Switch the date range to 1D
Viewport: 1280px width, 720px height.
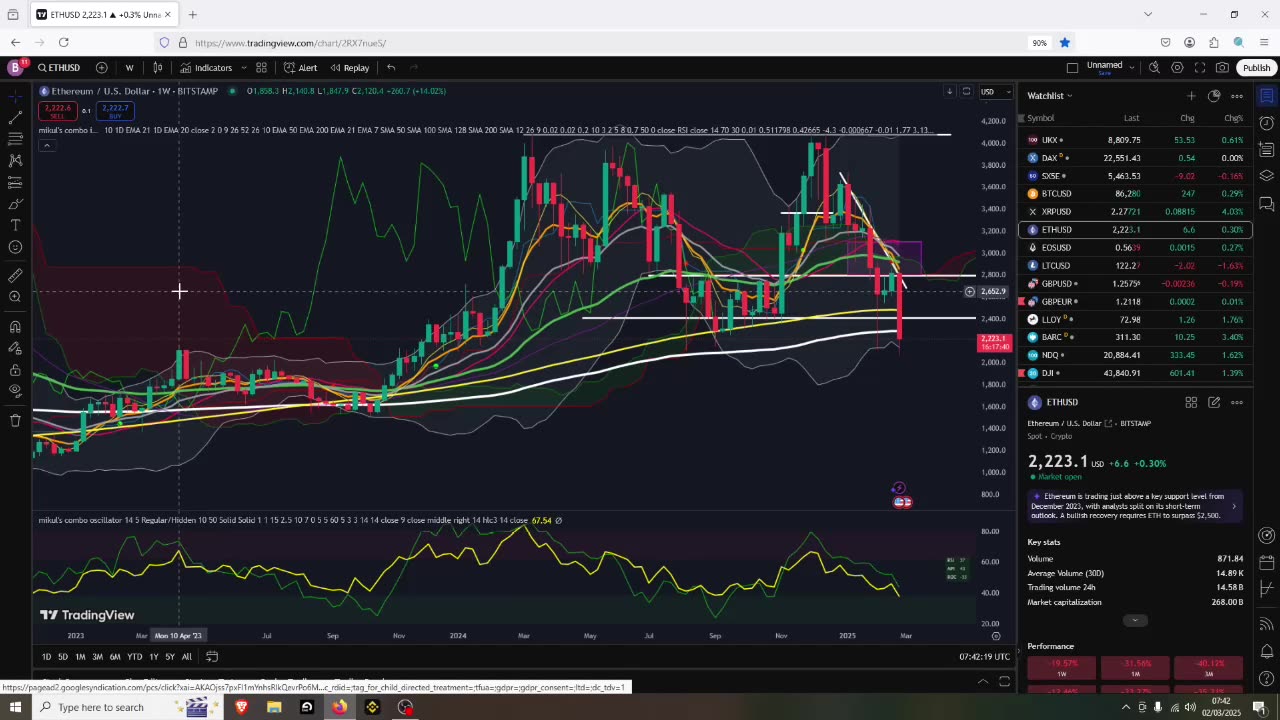(x=46, y=657)
